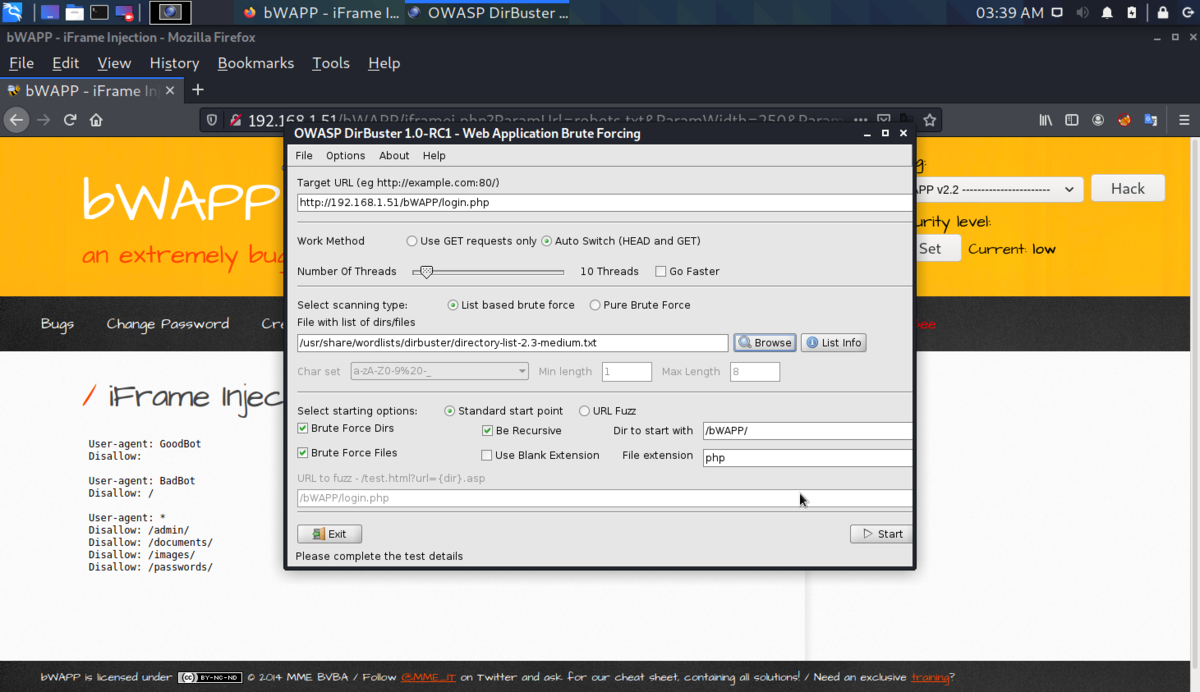The width and height of the screenshot is (1200, 692).
Task: Close the bWAPP iFrame Injection browser tab
Action: click(169, 90)
